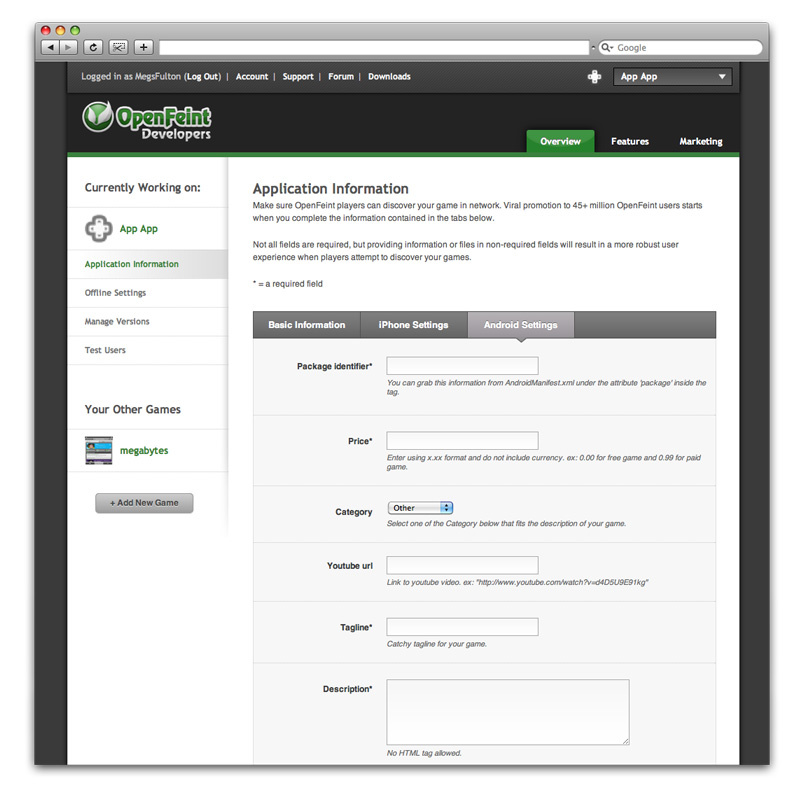Open the Support link

pyautogui.click(x=298, y=77)
